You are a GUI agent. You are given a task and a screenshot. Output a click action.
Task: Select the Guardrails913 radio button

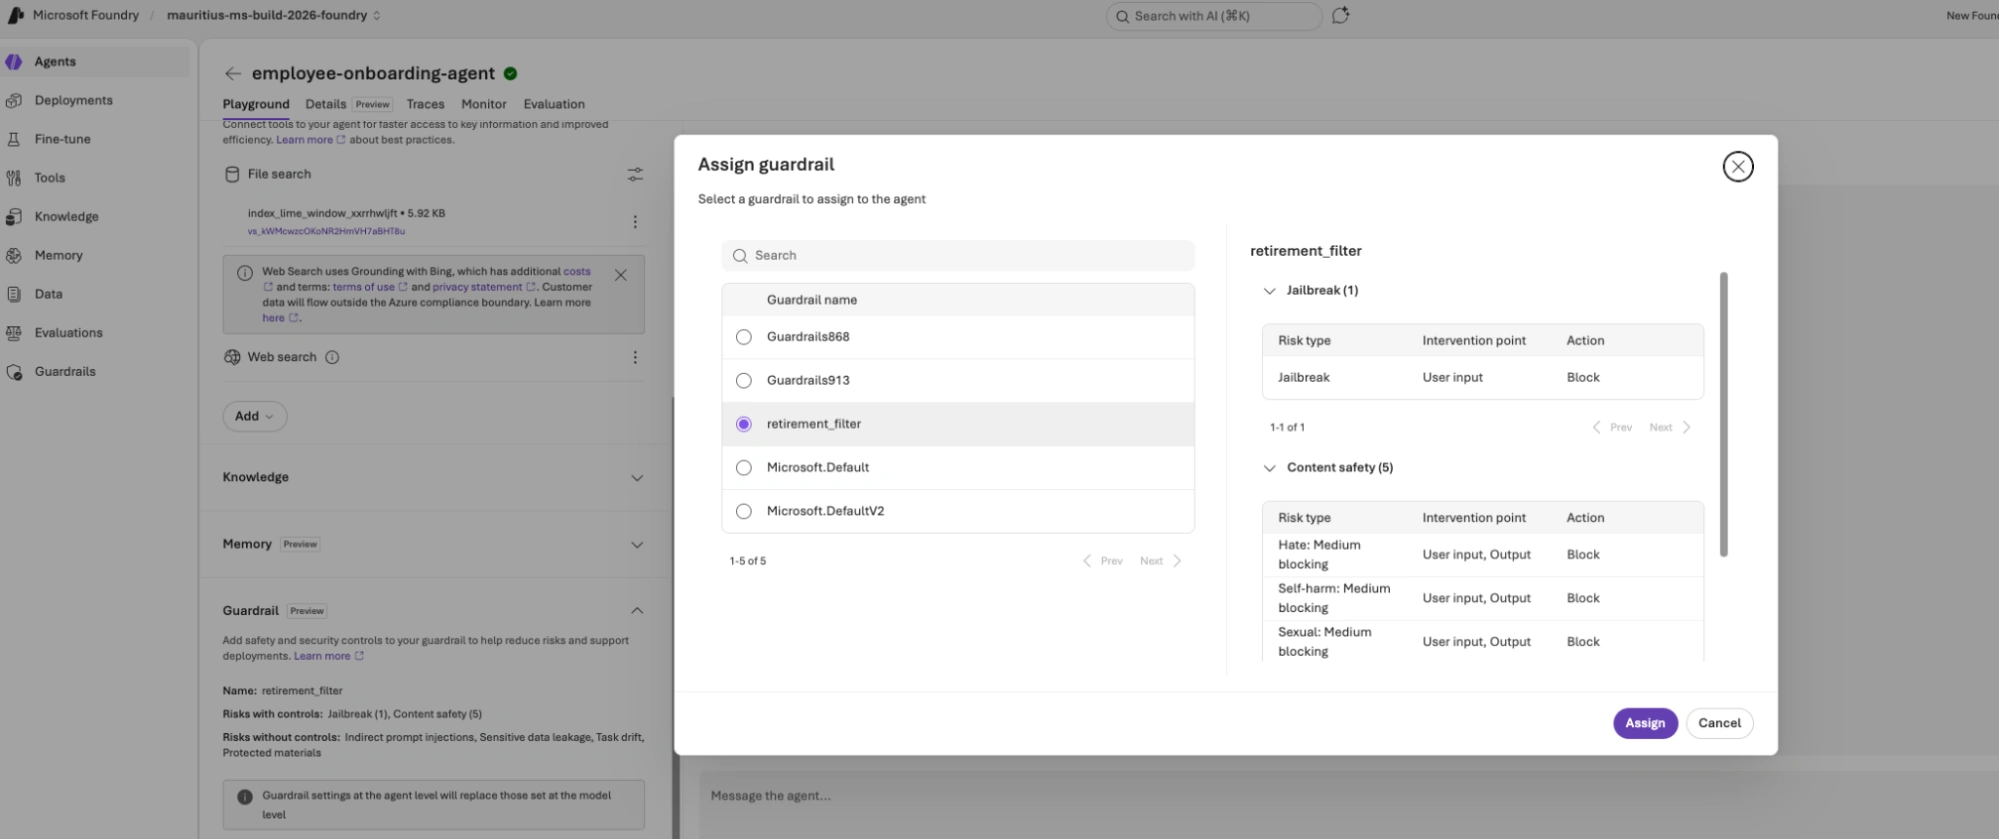[x=744, y=381]
